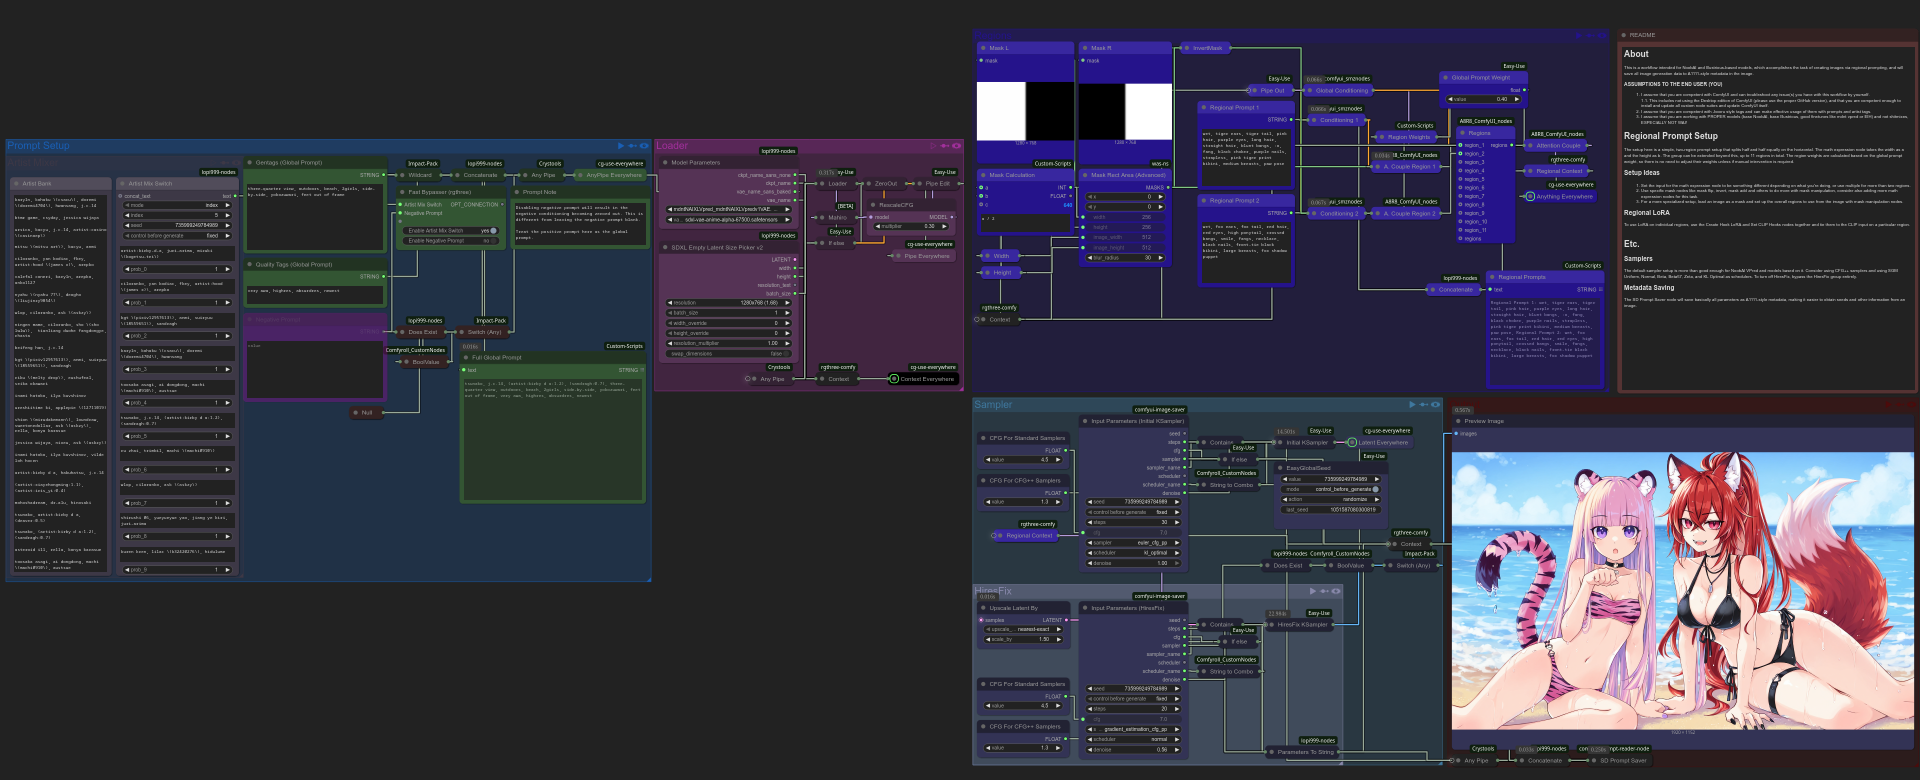Viewport: 1920px width, 780px height.
Task: Click right arrow on Global Prompt Weight value
Action: tap(1518, 99)
